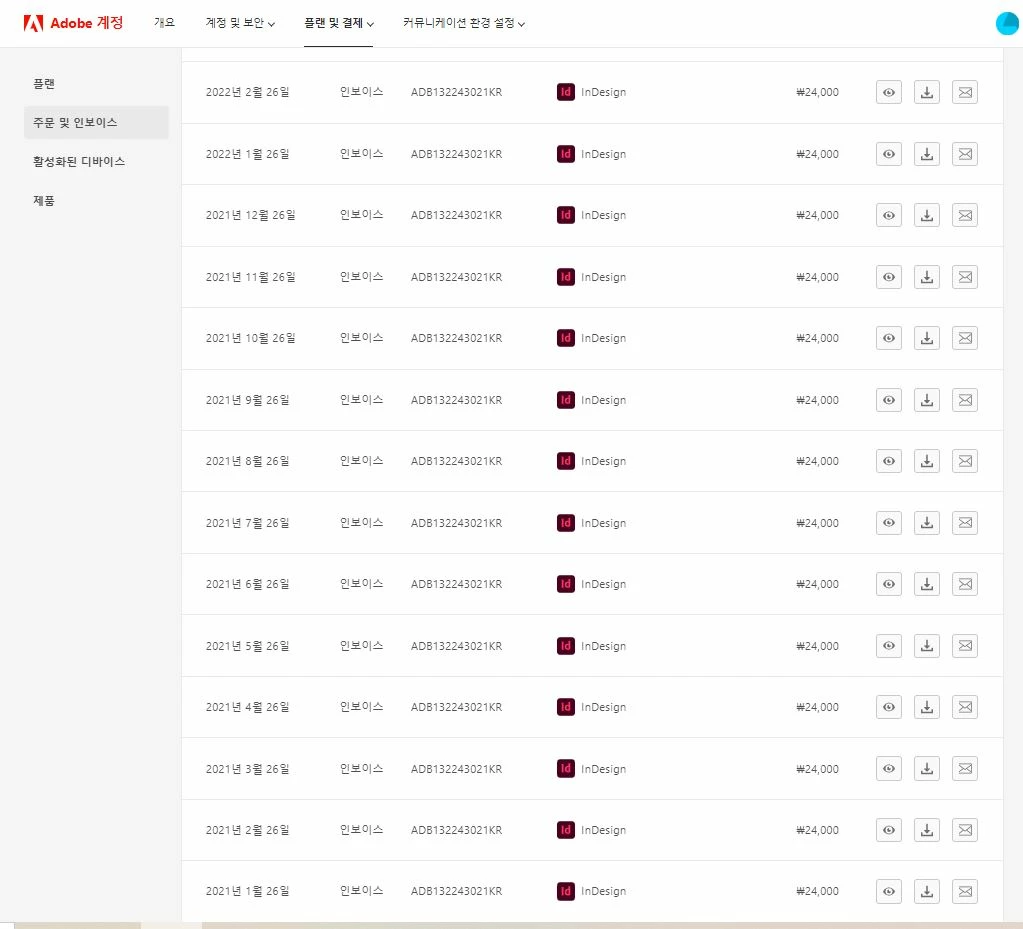Click the 인보이스 label in 2021년 6월 row
Image resolution: width=1023 pixels, height=929 pixels.
[361, 584]
